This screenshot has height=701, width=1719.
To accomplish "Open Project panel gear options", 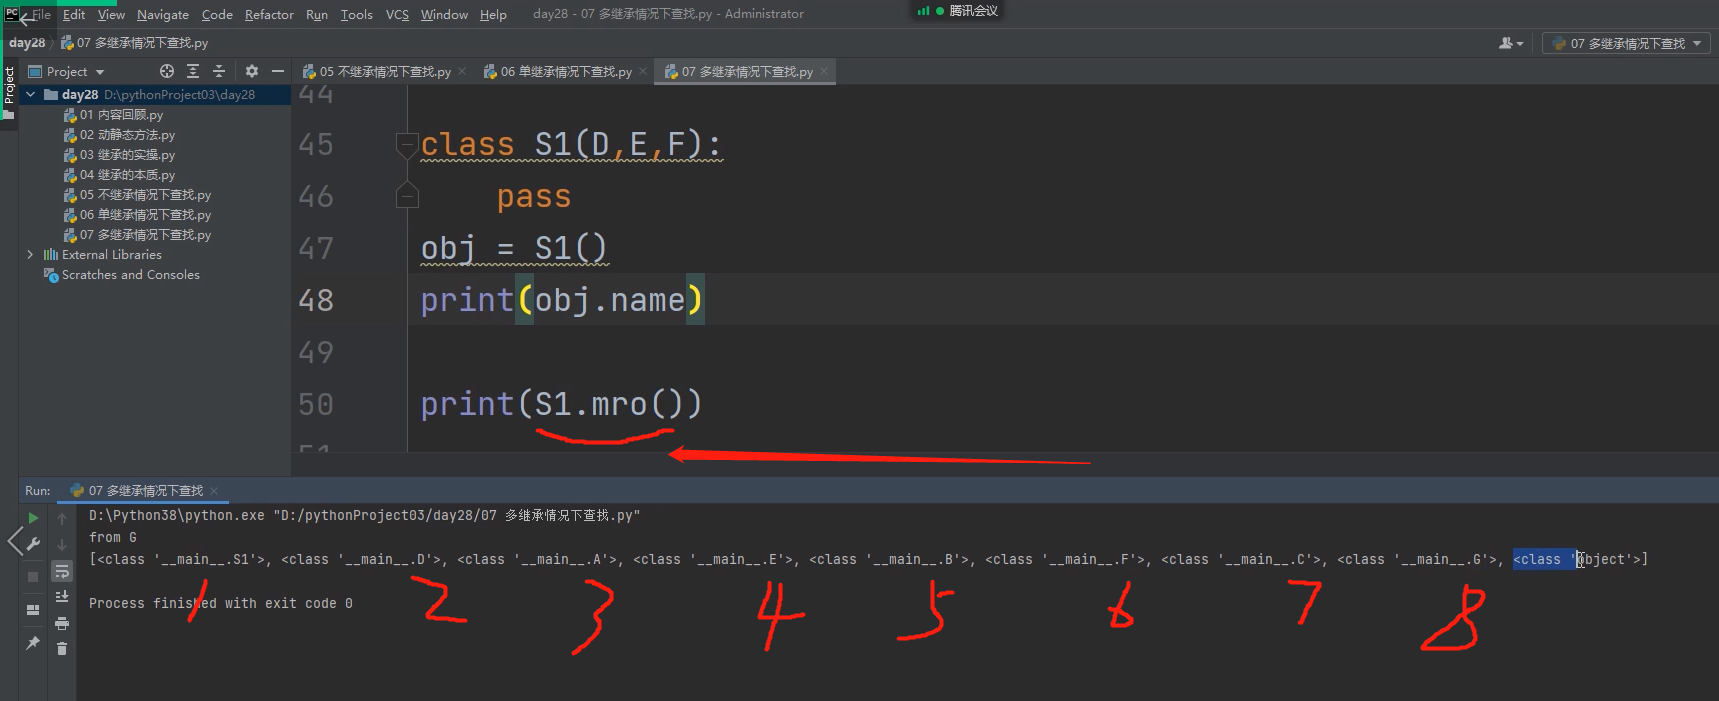I will coord(252,71).
